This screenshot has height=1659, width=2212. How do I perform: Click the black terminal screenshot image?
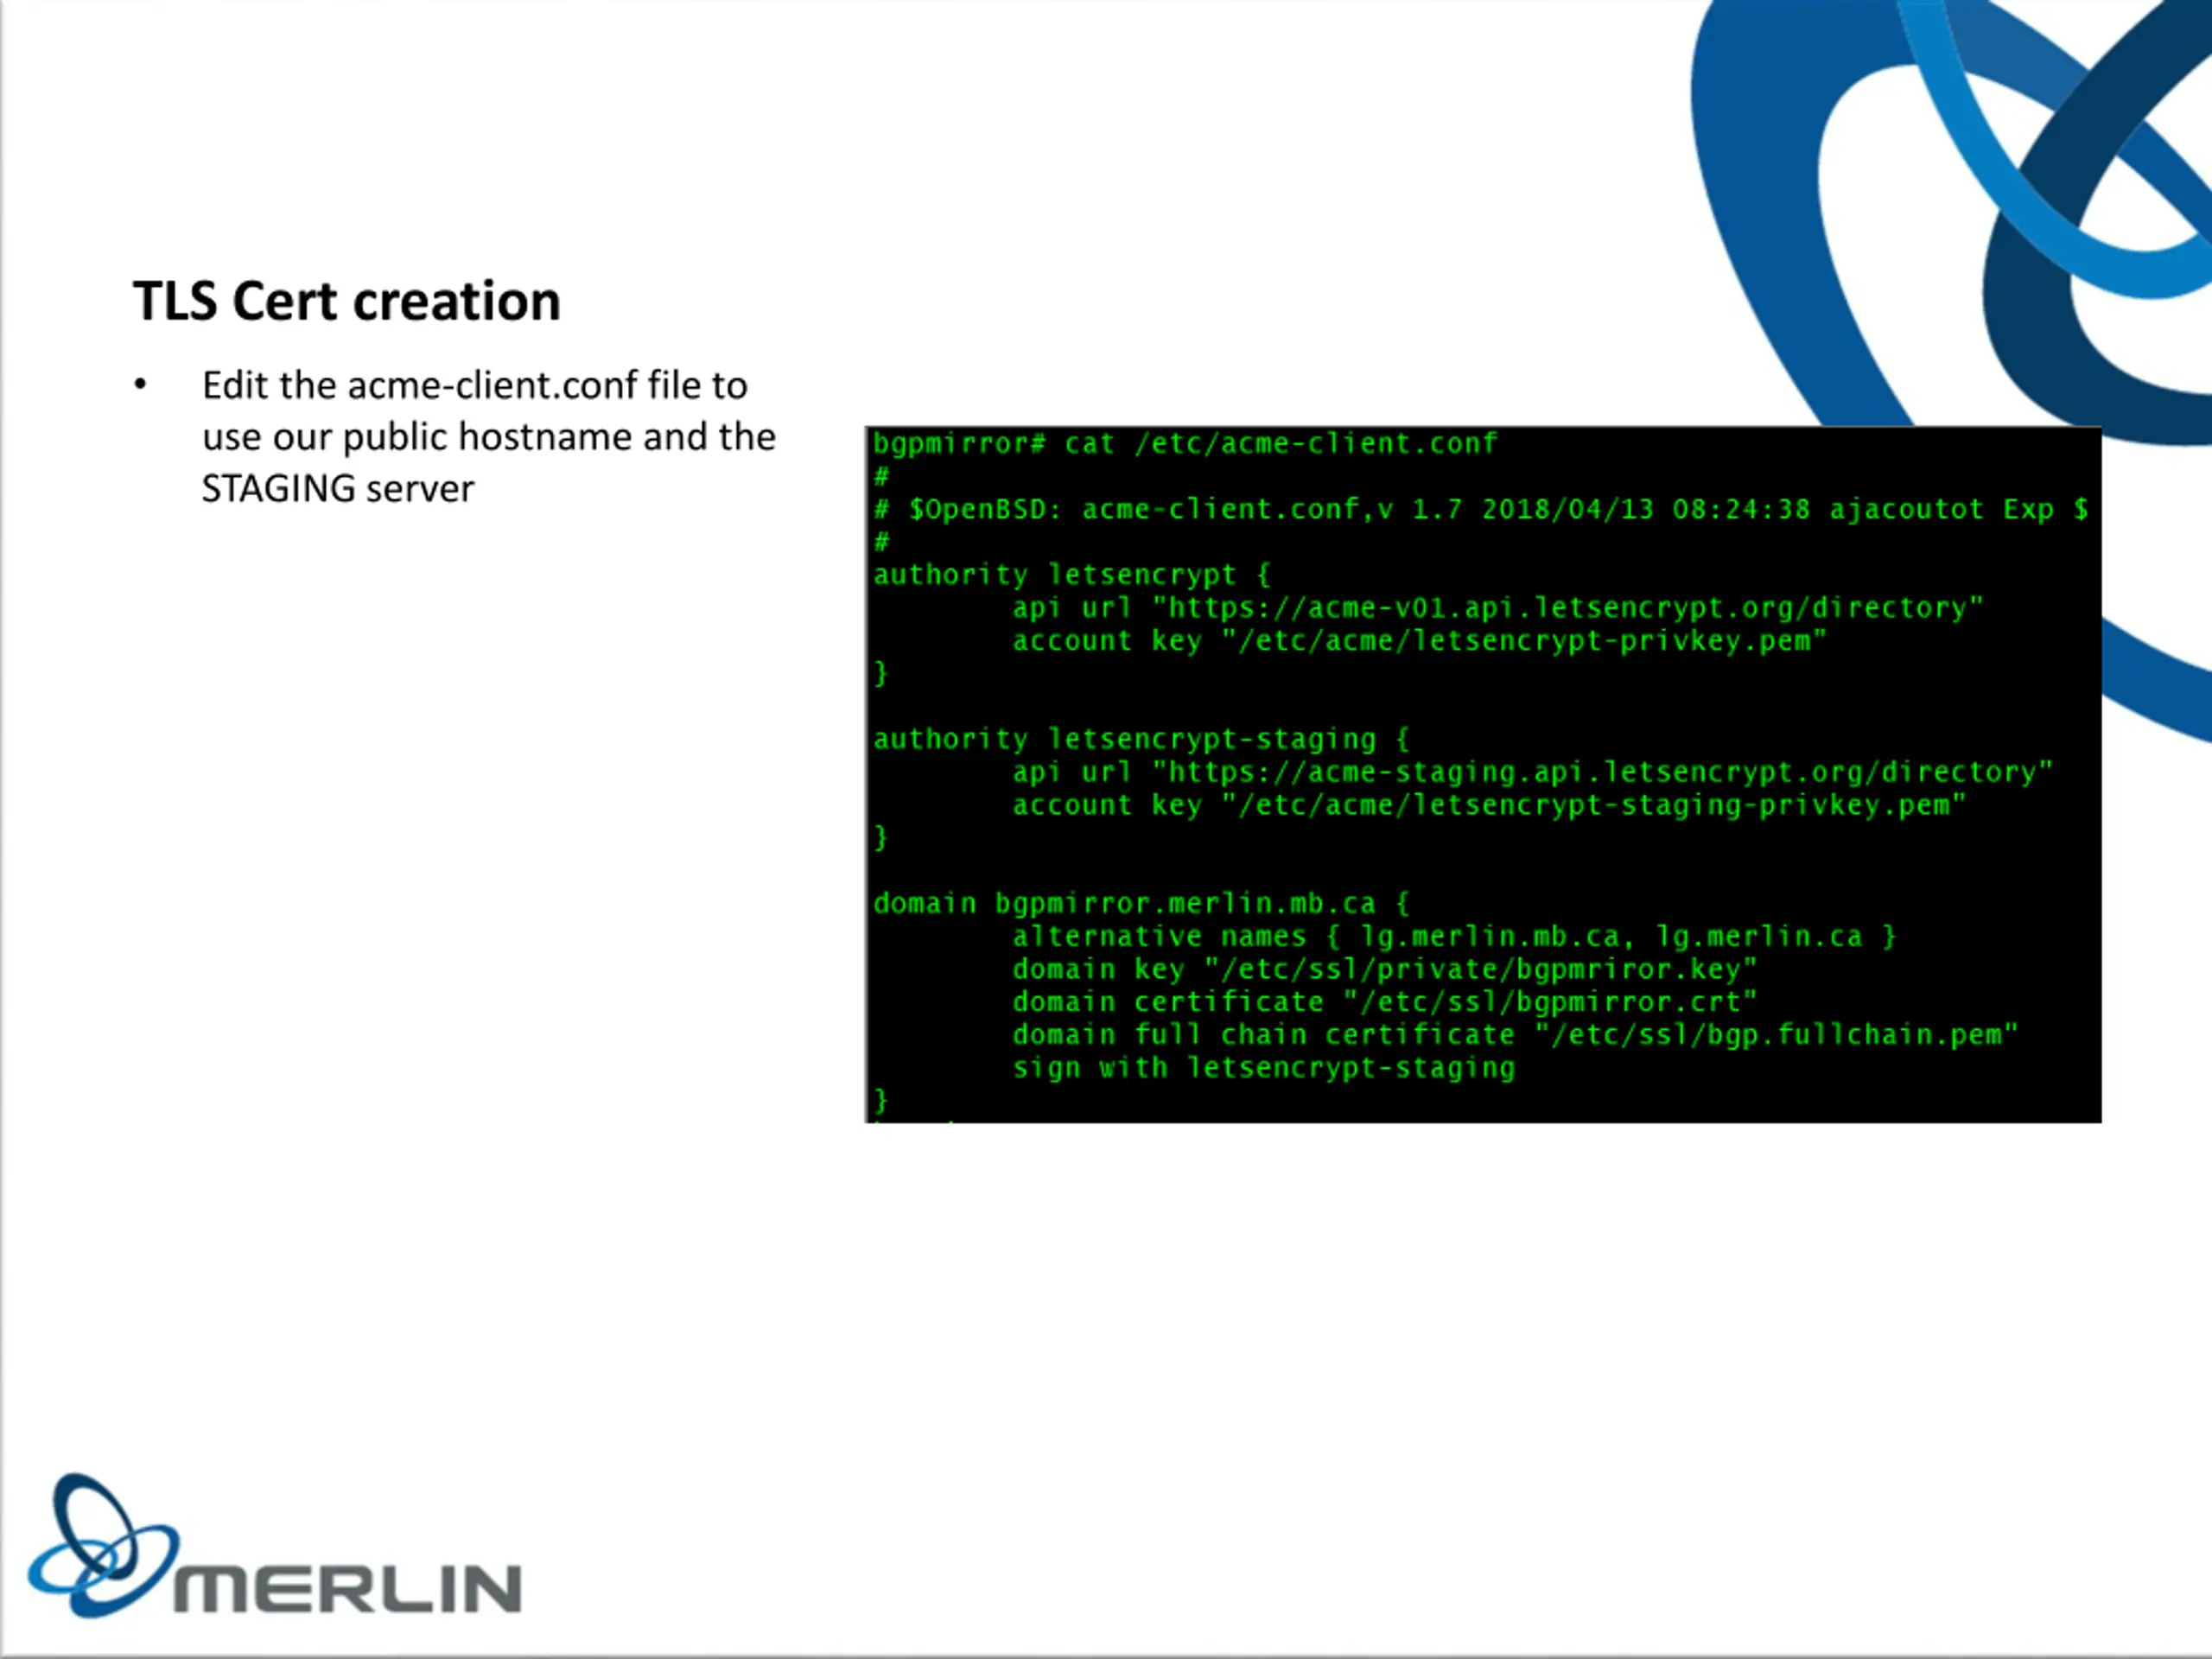(x=1483, y=774)
